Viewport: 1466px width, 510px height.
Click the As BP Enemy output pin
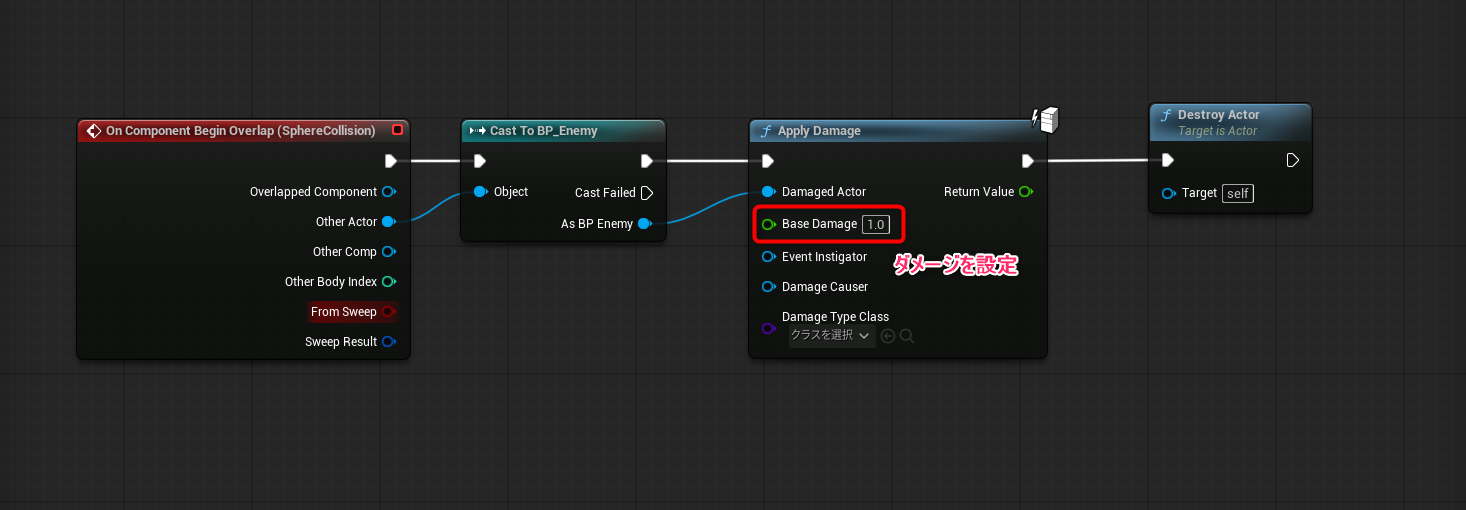(x=644, y=224)
